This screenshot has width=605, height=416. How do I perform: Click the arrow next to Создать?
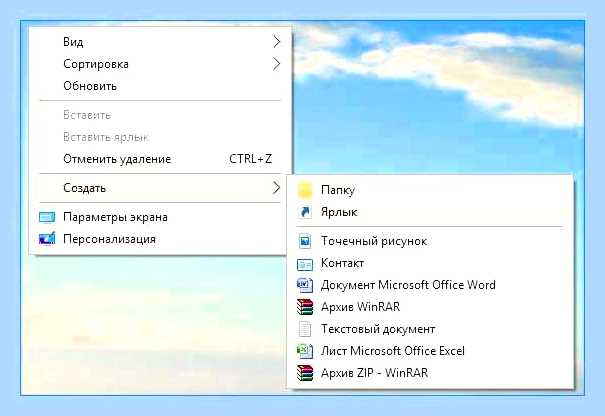point(276,188)
